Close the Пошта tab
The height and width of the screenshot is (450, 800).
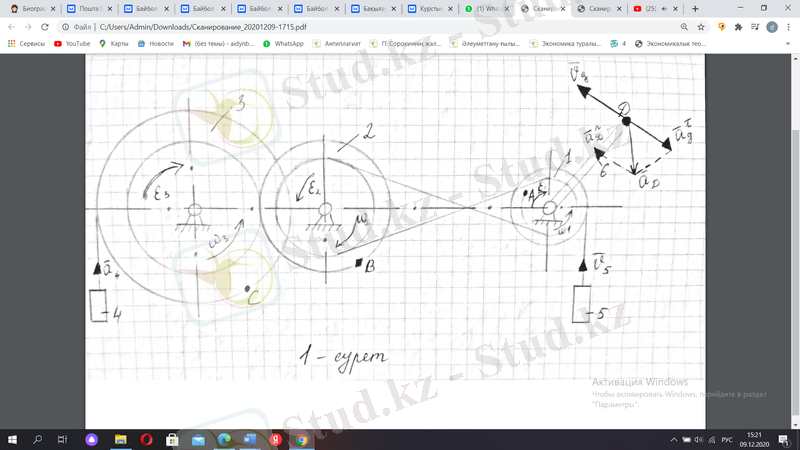click(x=110, y=9)
